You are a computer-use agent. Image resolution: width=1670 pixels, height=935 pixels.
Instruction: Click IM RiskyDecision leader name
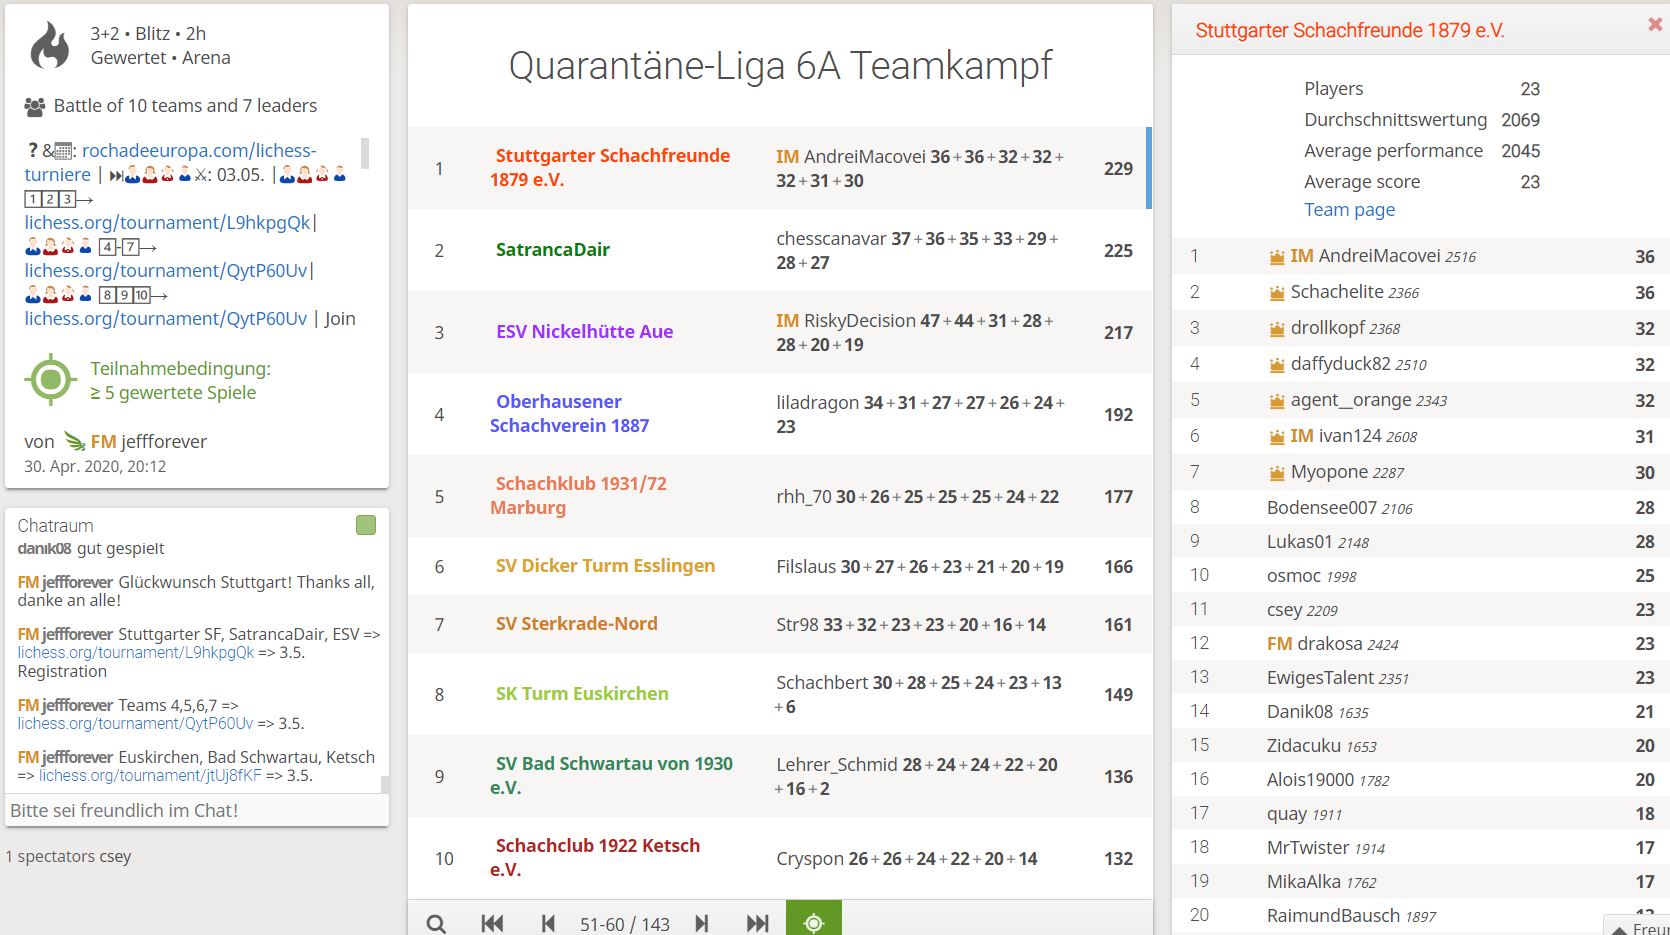pyautogui.click(x=846, y=320)
